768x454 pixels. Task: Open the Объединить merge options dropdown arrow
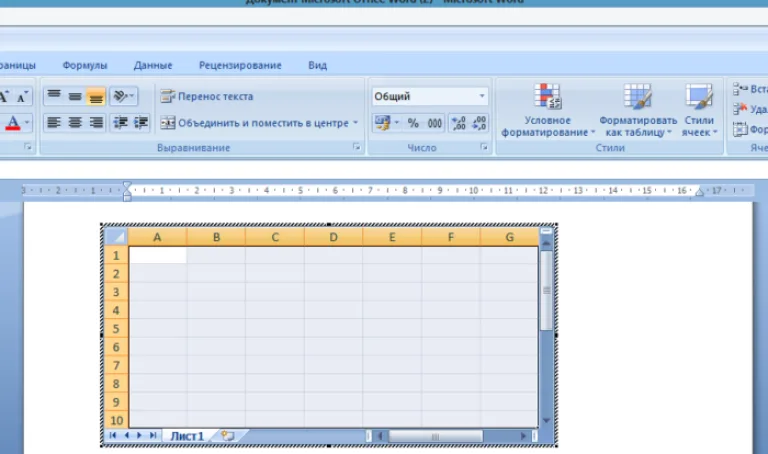[x=356, y=123]
